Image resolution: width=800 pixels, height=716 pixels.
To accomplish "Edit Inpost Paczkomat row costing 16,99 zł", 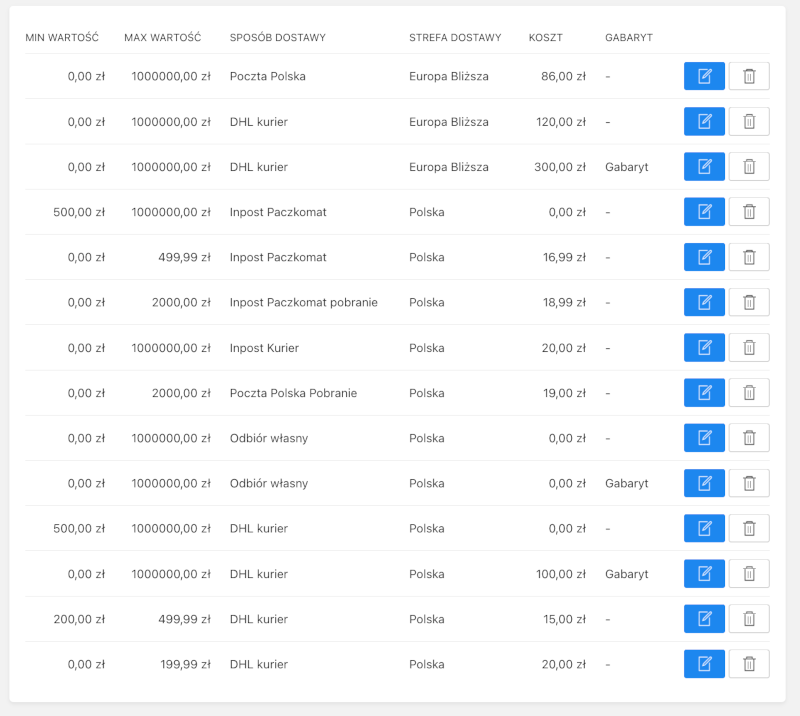I will tap(704, 257).
